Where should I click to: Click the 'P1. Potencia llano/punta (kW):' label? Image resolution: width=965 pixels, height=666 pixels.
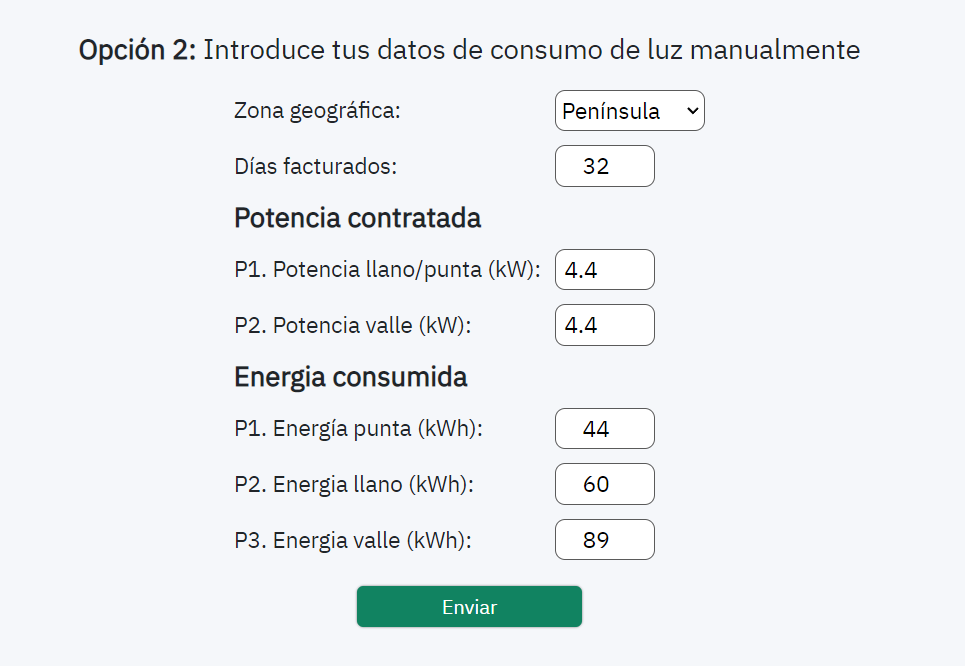[387, 270]
